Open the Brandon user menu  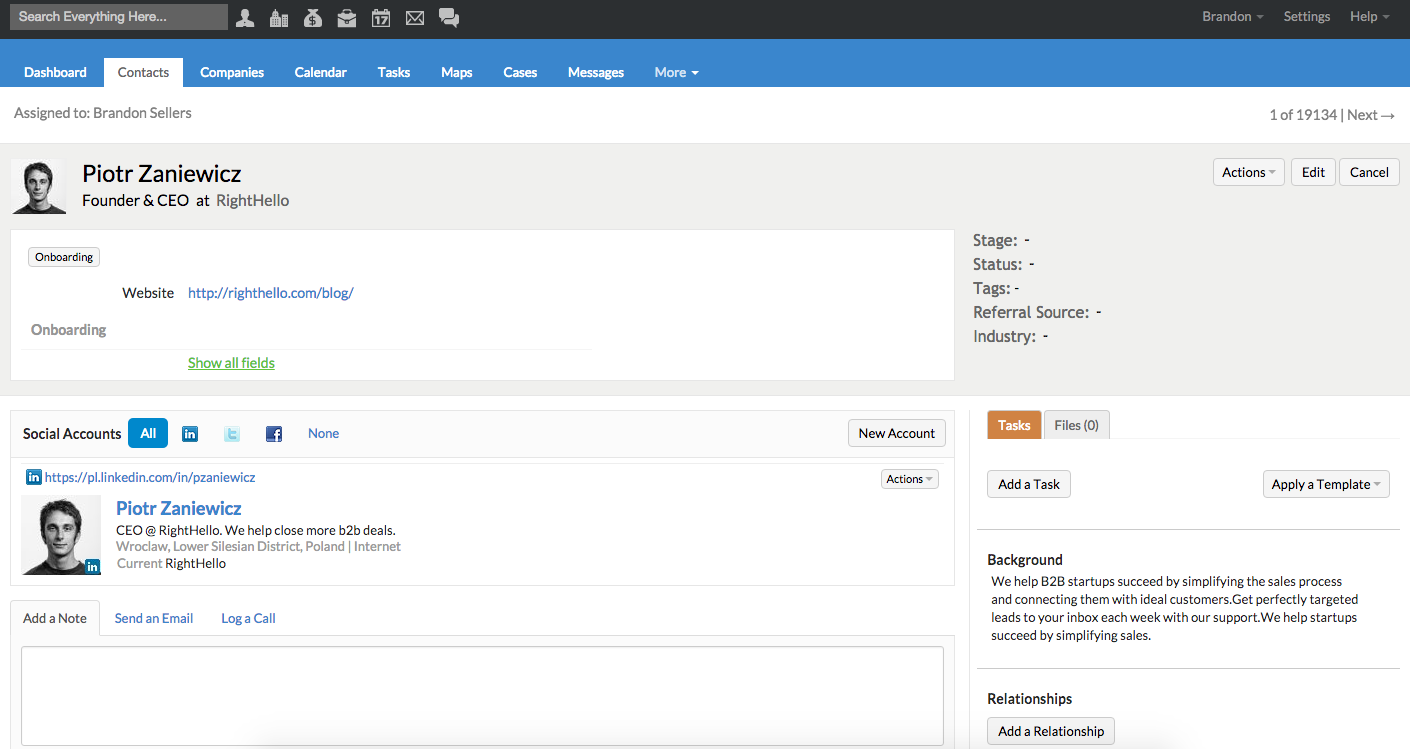(x=1232, y=17)
